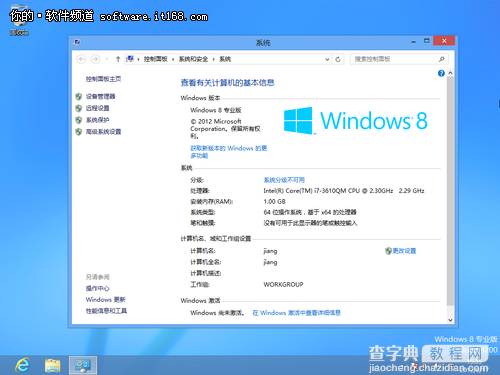
Task: Go up one level with the up arrow
Action: 118,59
